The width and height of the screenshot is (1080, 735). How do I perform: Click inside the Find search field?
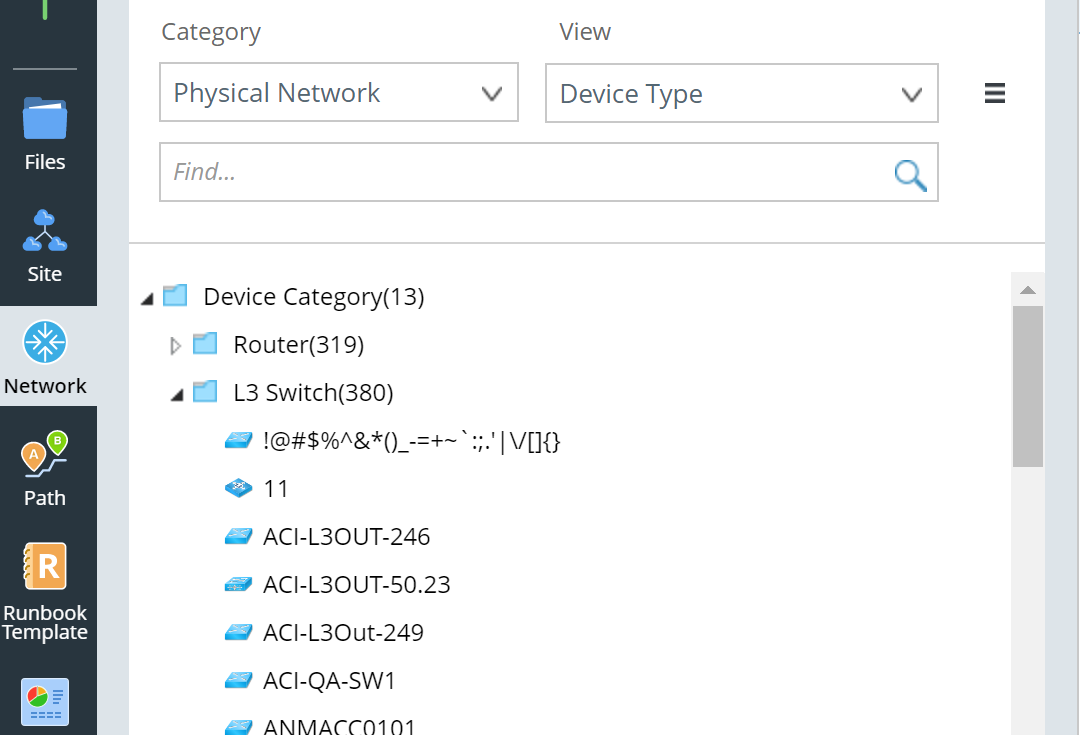(450, 171)
